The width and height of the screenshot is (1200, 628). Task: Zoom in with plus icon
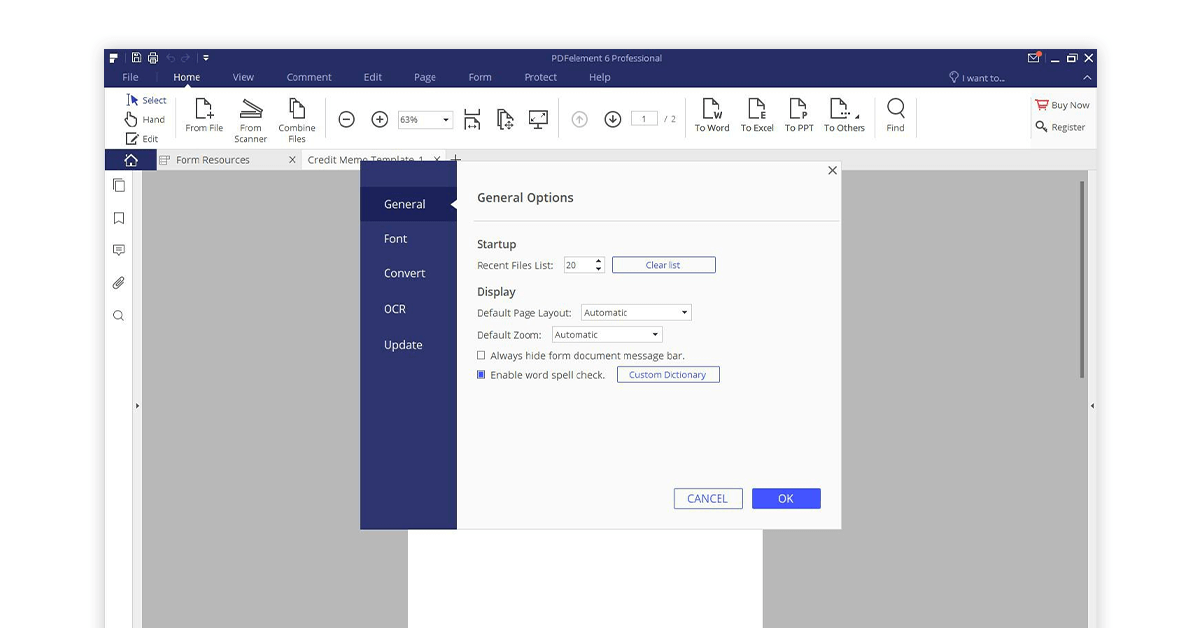[380, 119]
